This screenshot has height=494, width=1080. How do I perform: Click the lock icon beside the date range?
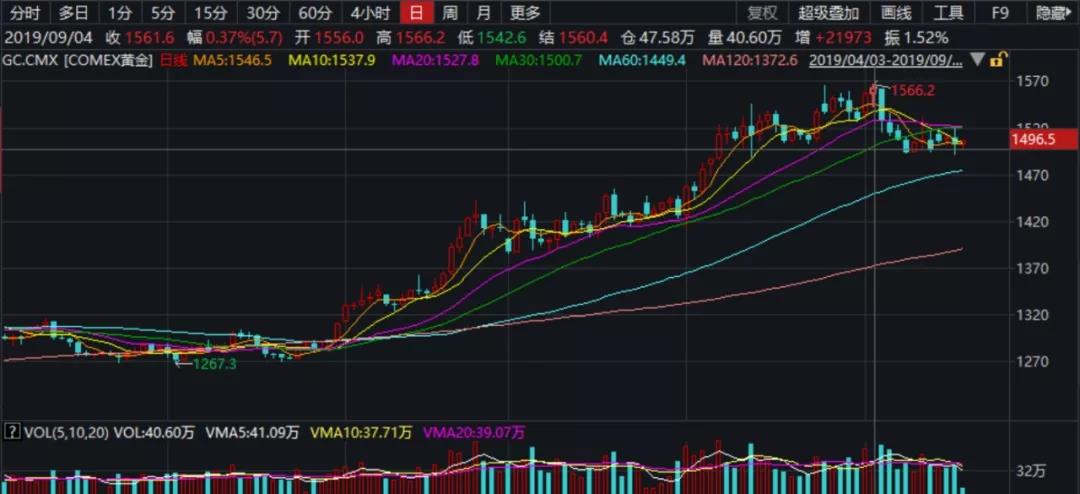[996, 60]
